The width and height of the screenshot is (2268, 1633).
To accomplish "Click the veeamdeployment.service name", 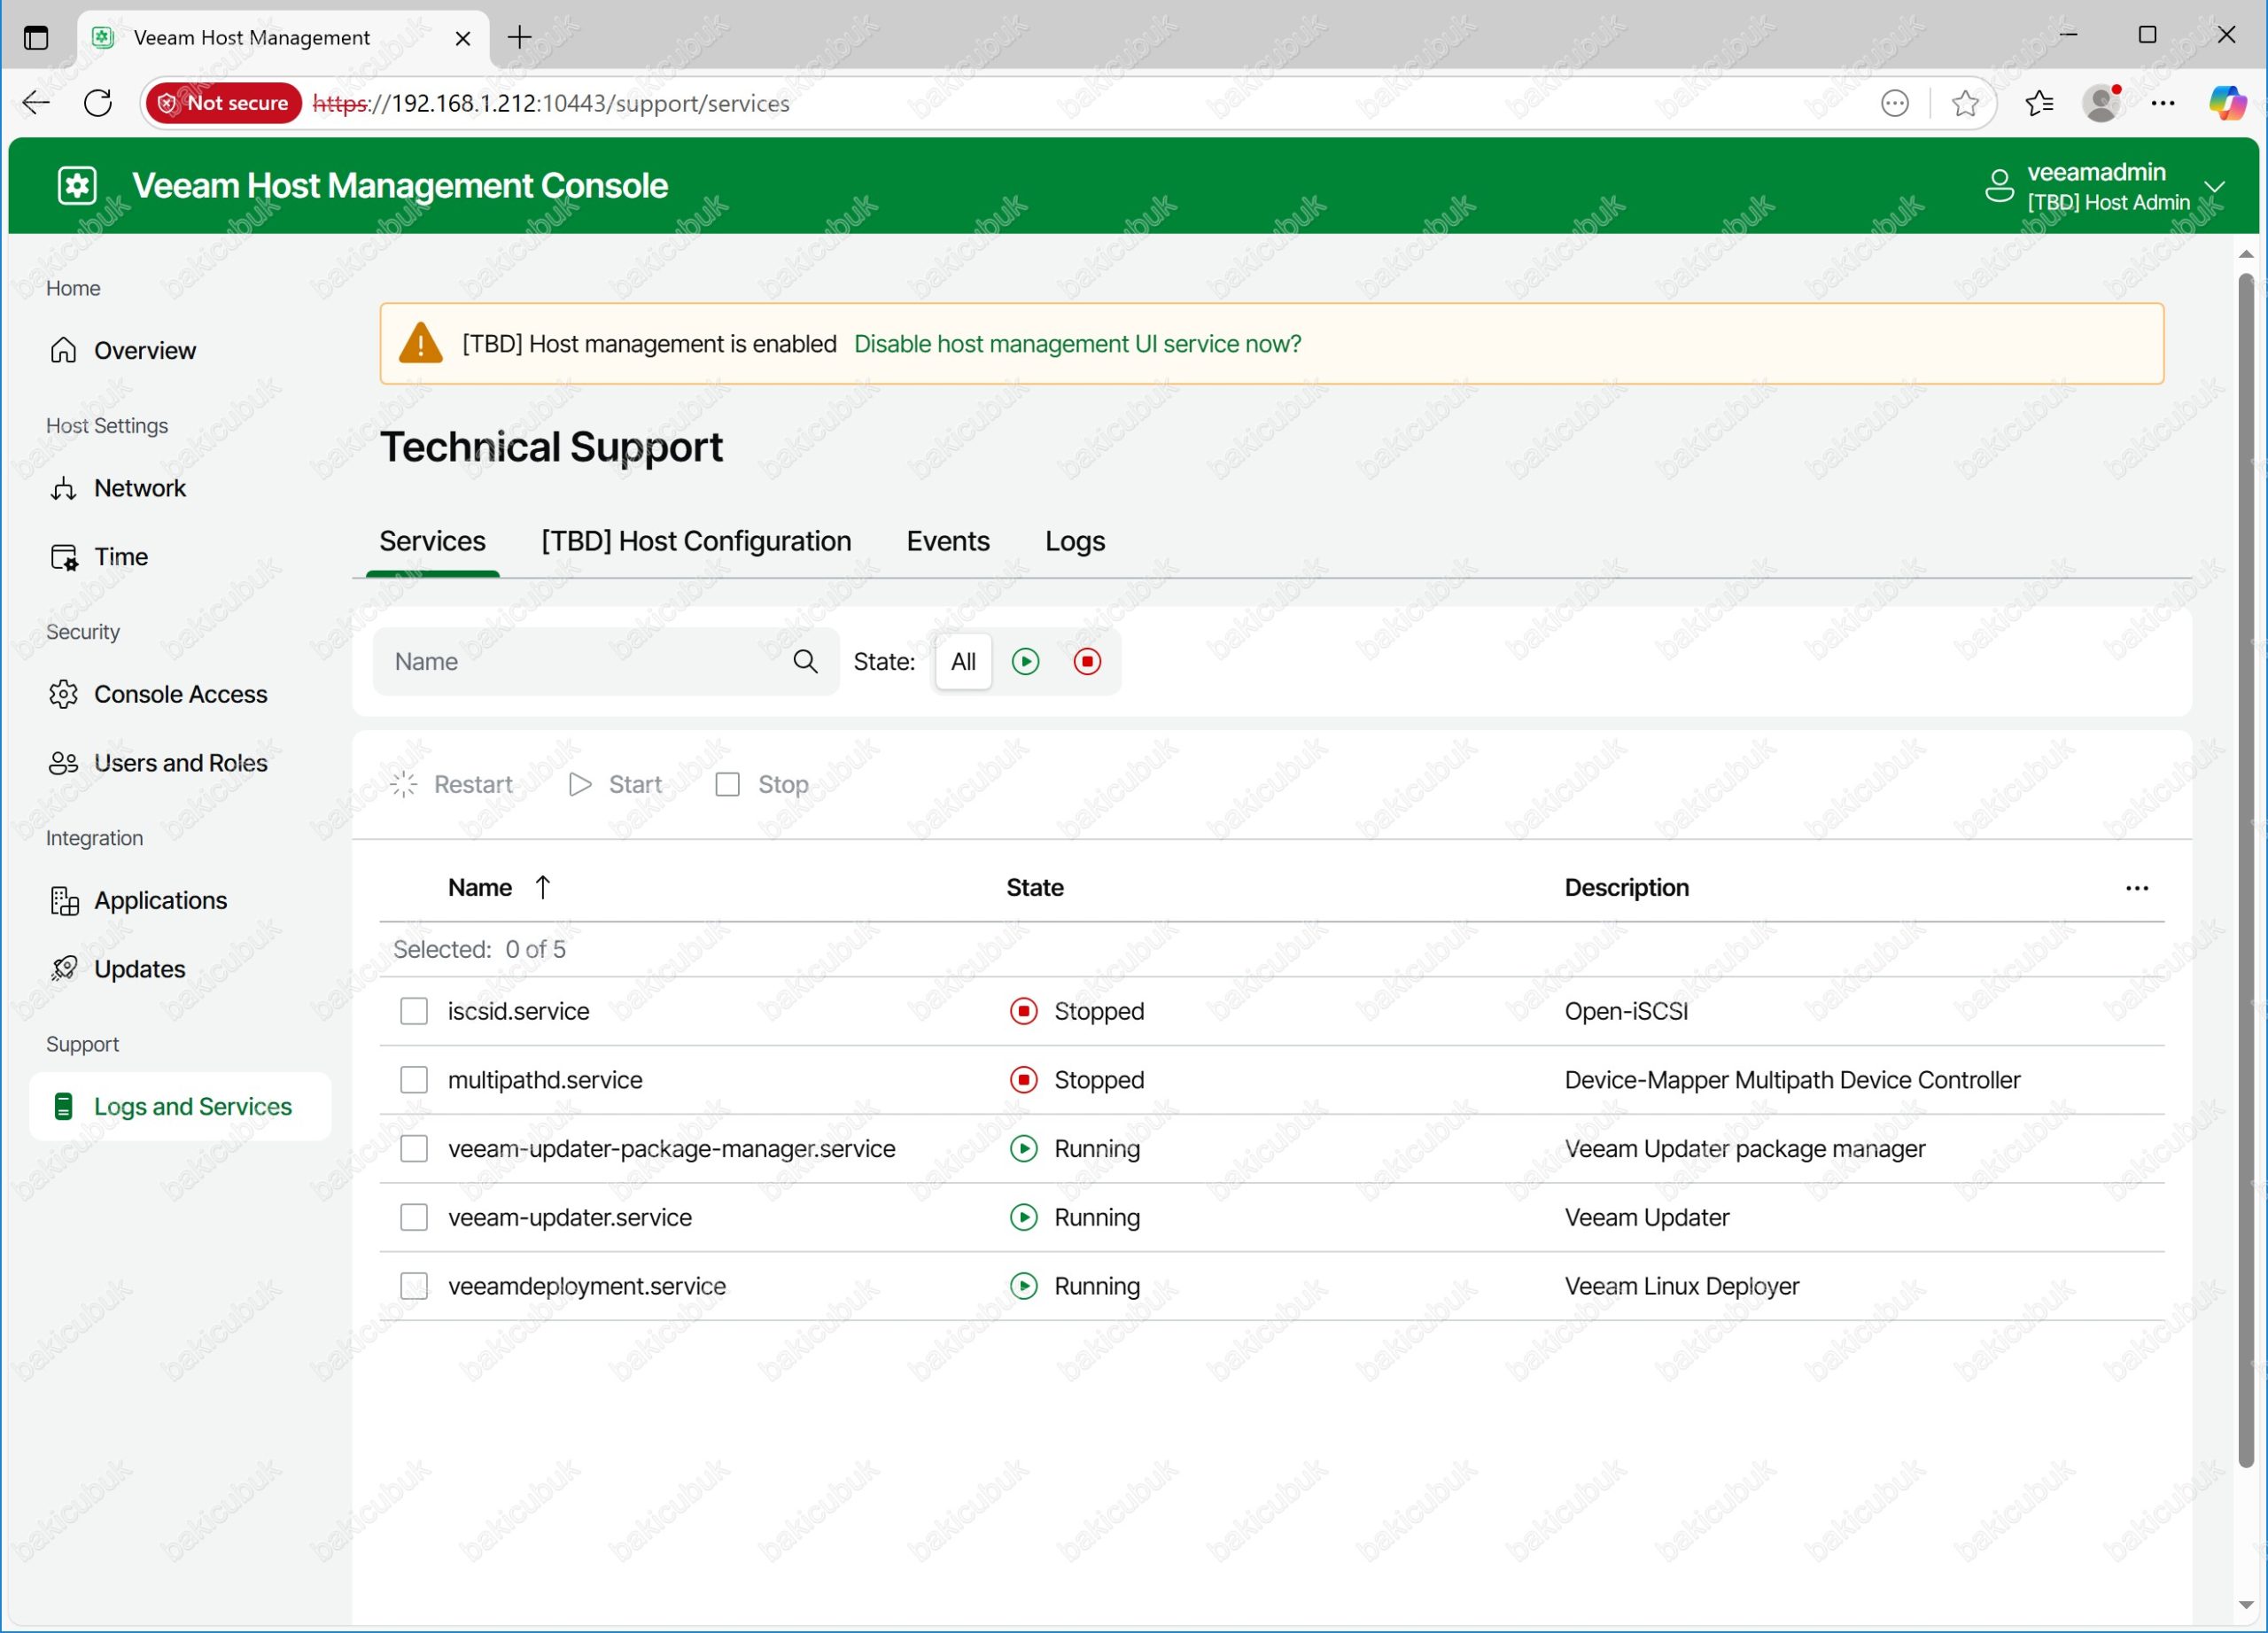I will [587, 1286].
